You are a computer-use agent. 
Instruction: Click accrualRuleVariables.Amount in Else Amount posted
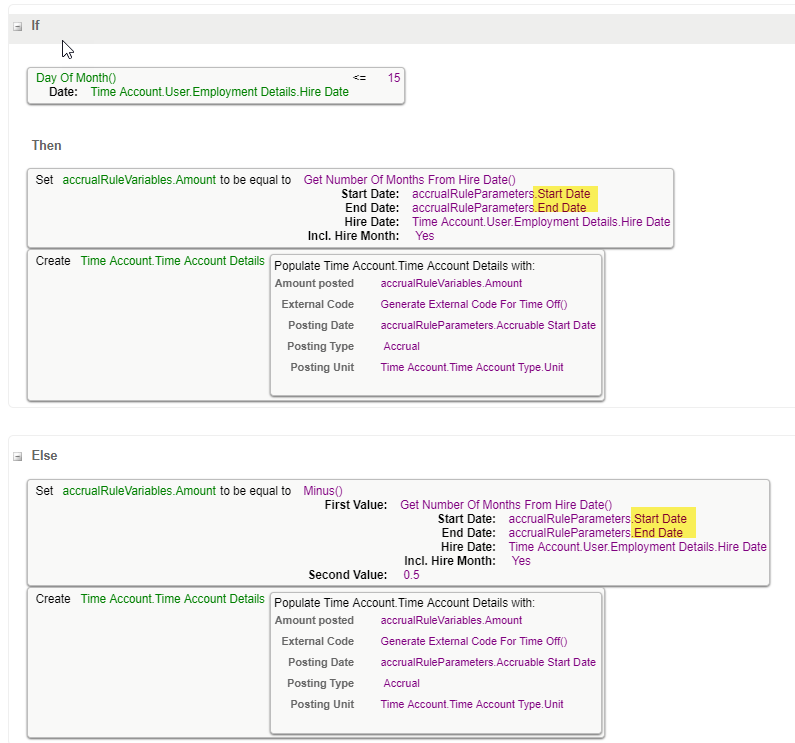(x=451, y=620)
